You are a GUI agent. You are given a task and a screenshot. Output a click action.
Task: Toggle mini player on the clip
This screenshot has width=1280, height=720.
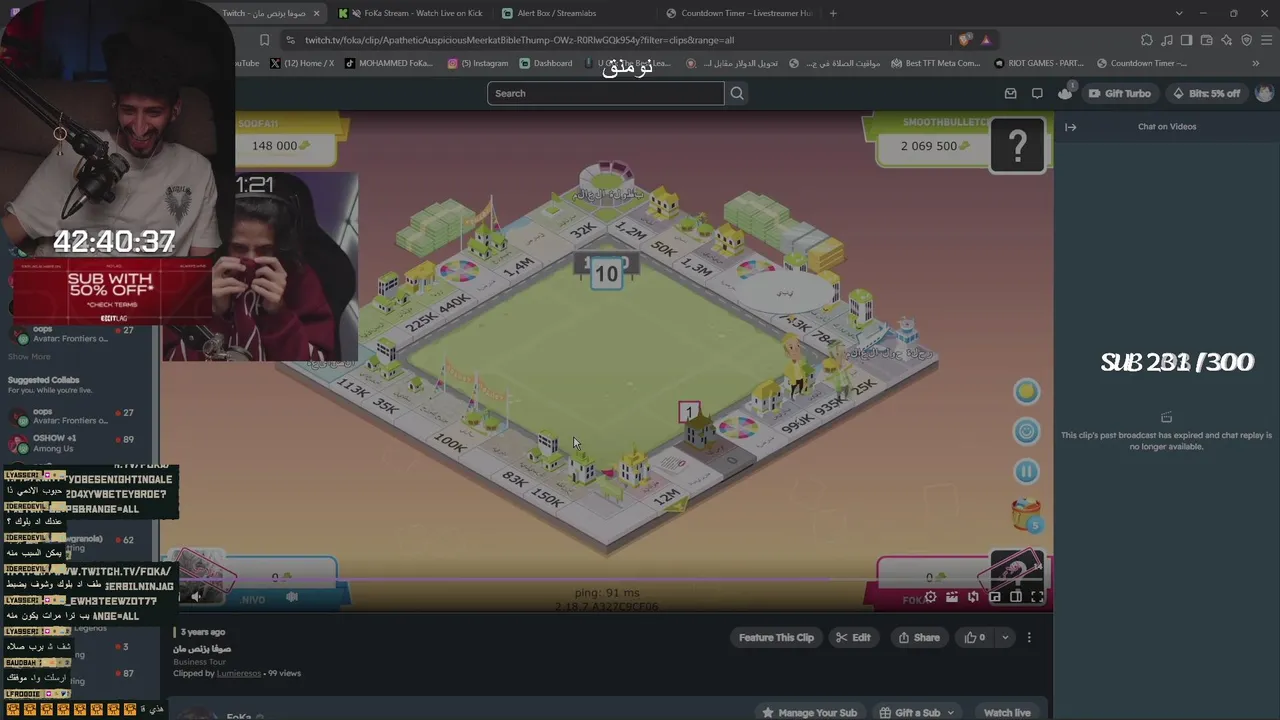[x=994, y=597]
